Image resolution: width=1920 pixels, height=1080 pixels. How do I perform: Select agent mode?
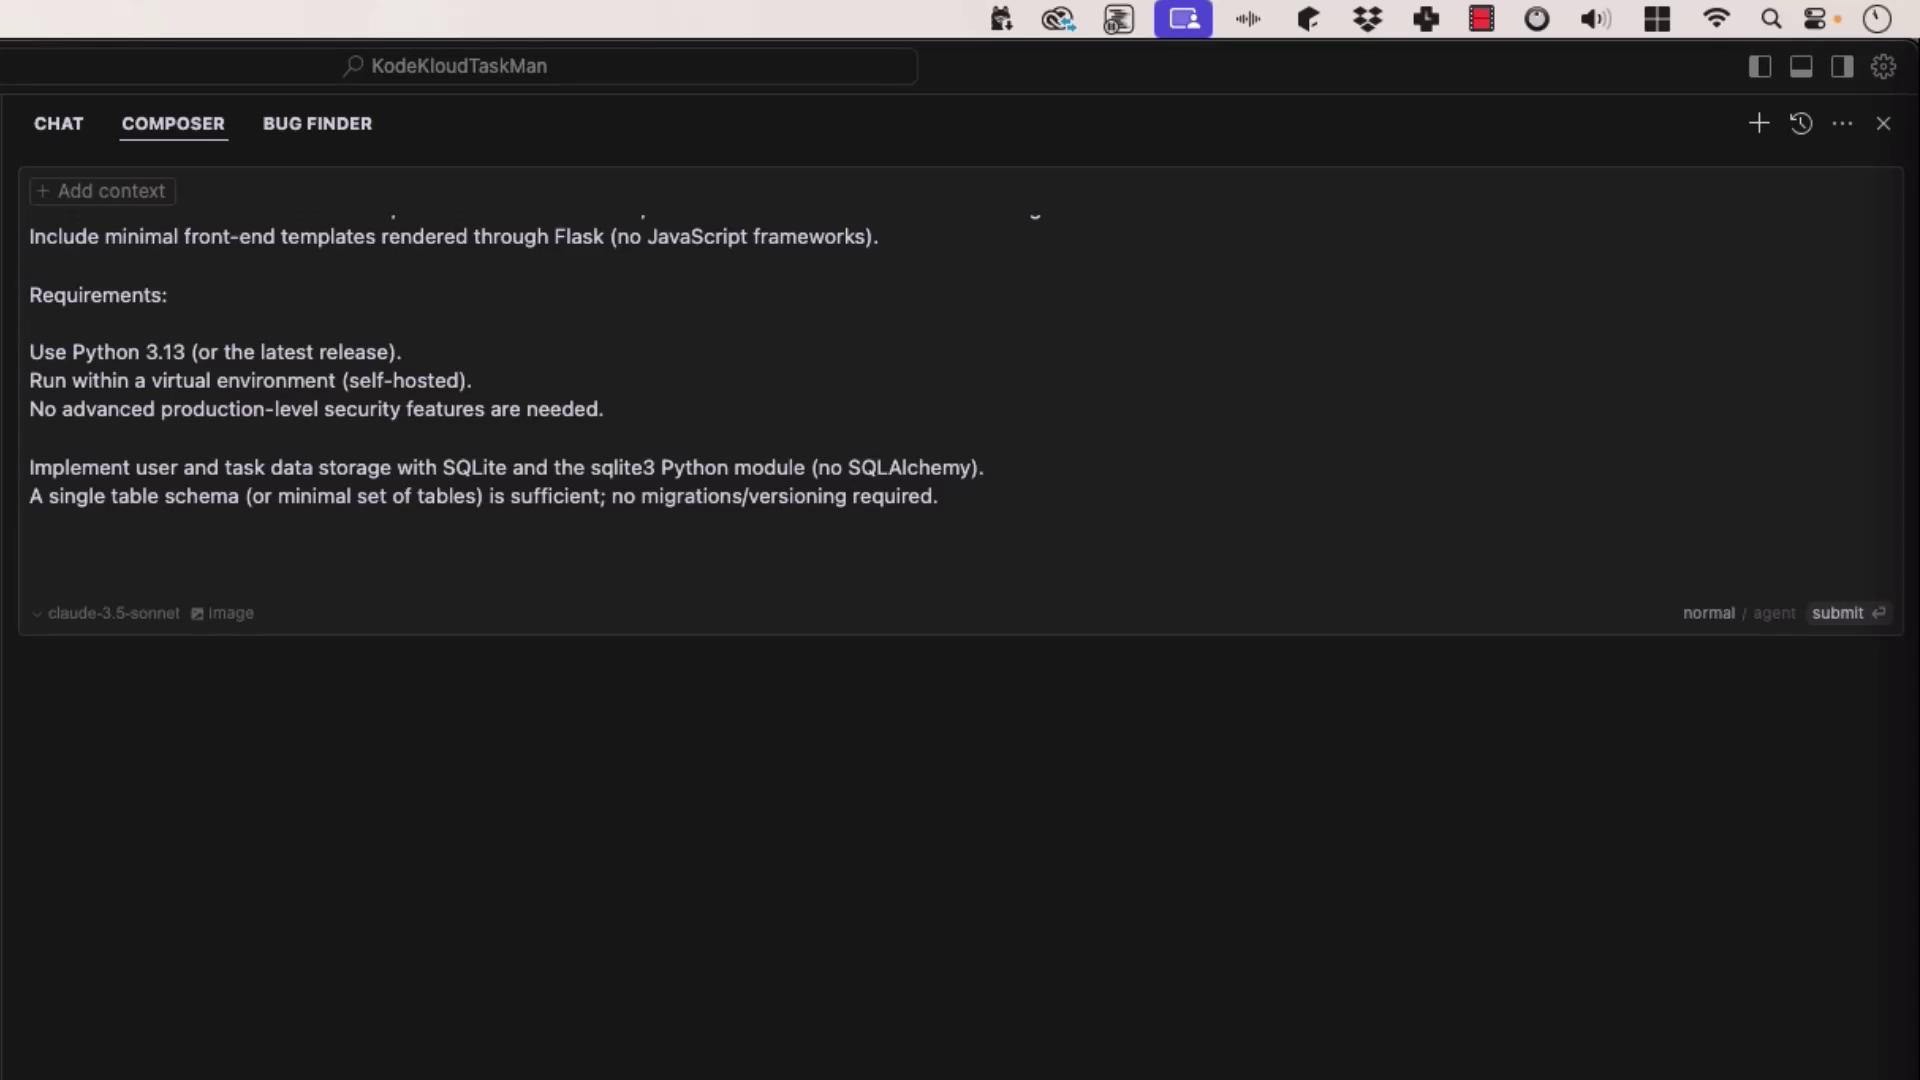[x=1774, y=613]
